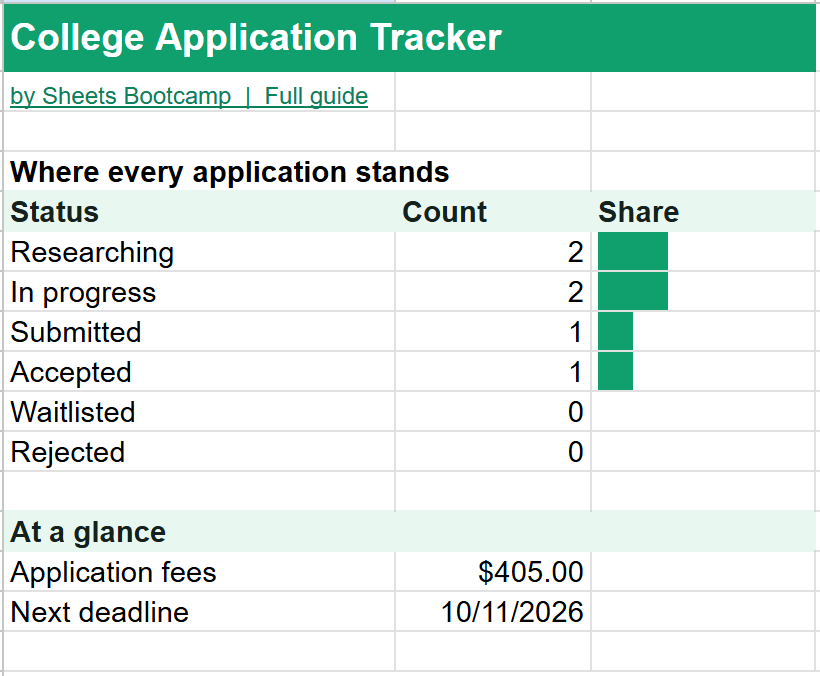Select the 'College Application Tracker' title cell
Image resolution: width=820 pixels, height=676 pixels.
[x=409, y=38]
